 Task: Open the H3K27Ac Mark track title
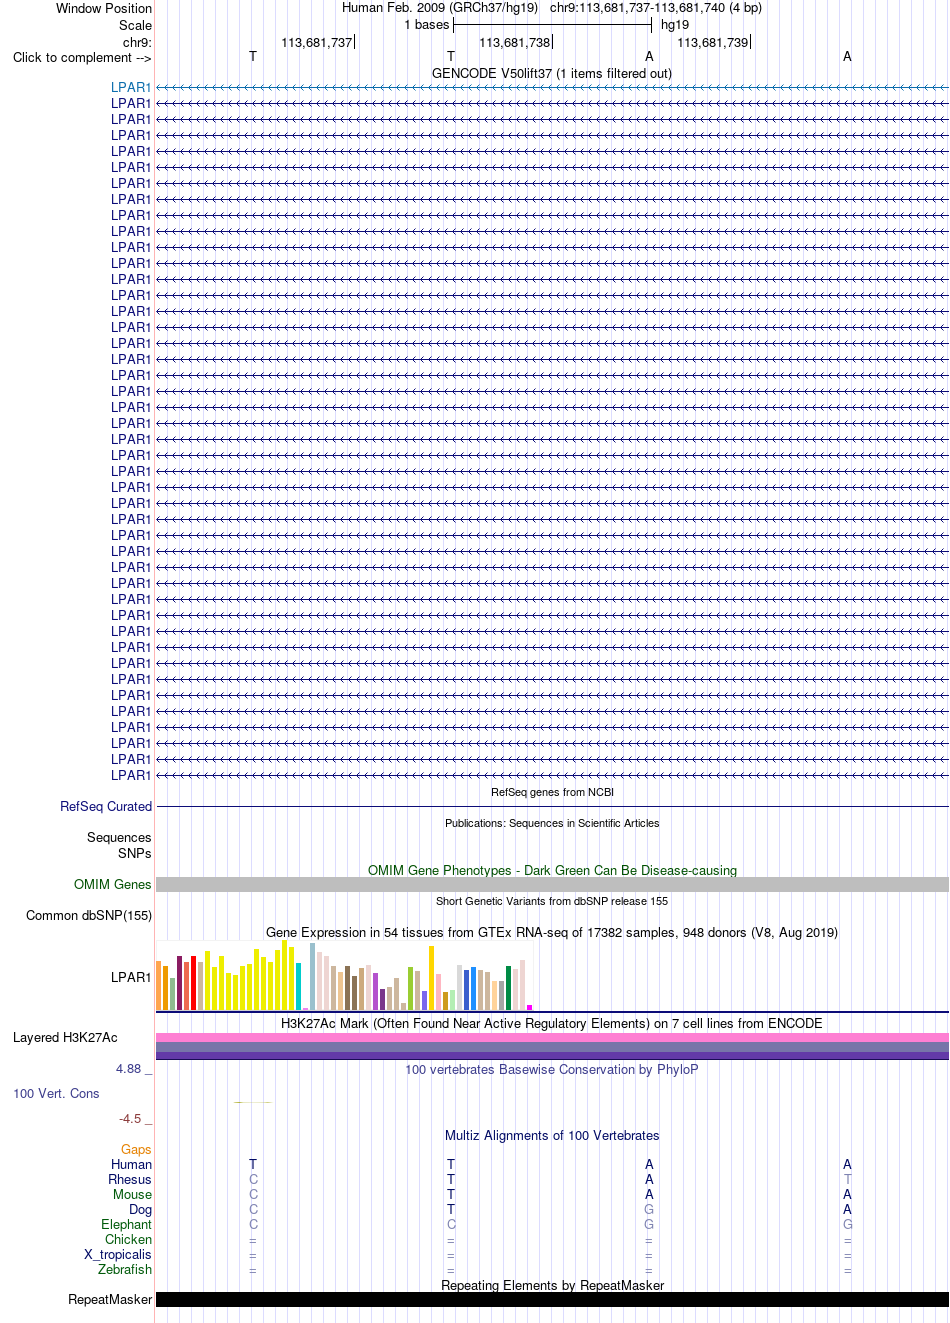552,1023
